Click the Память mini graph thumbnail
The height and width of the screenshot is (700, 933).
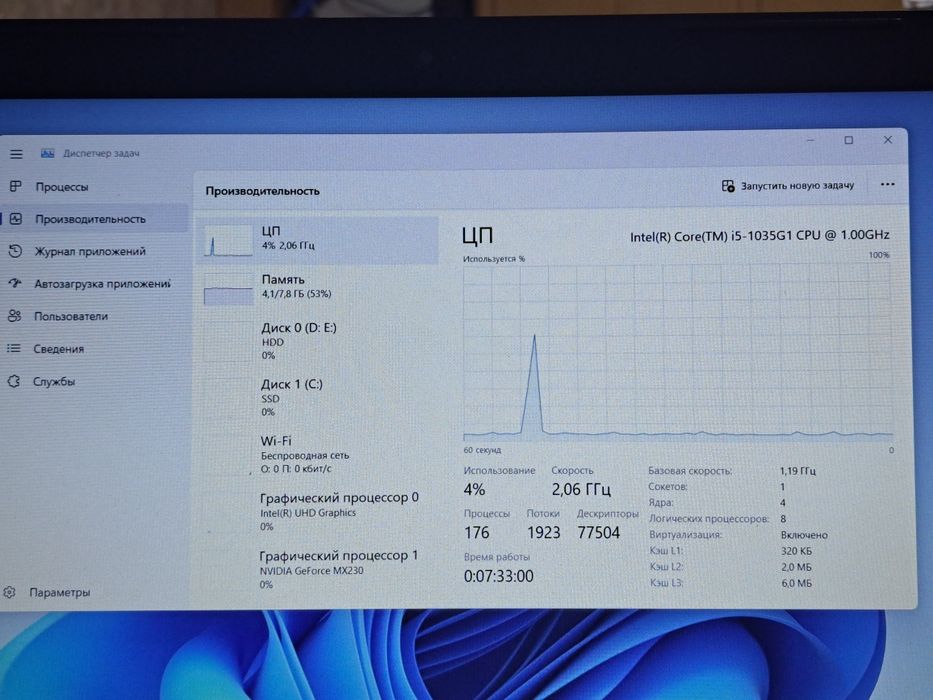point(228,289)
